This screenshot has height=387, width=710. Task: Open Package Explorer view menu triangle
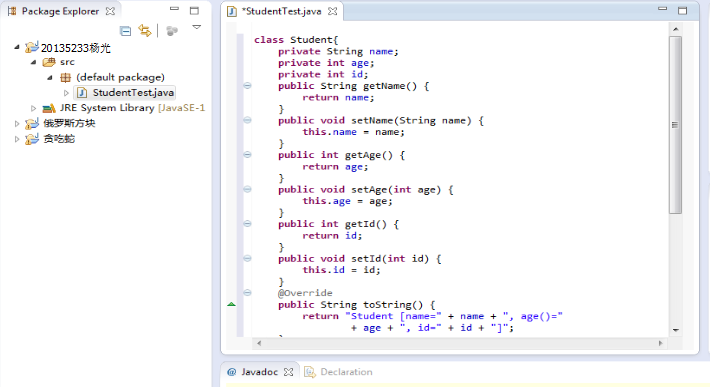coord(197,27)
